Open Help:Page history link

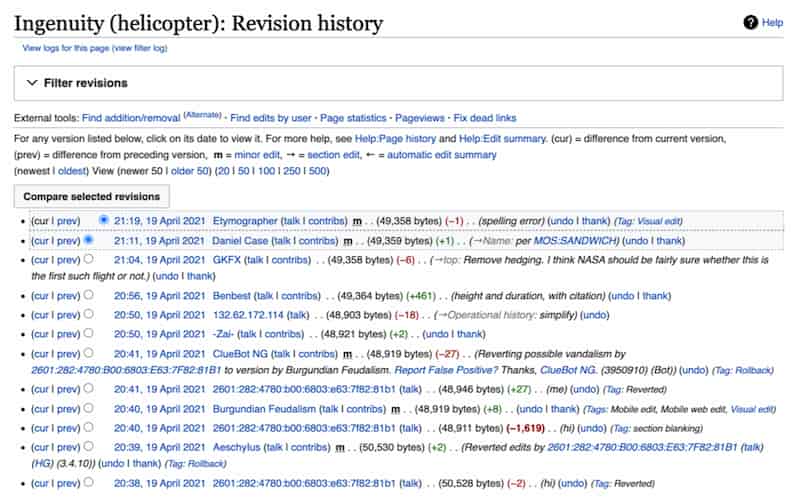click(x=395, y=139)
